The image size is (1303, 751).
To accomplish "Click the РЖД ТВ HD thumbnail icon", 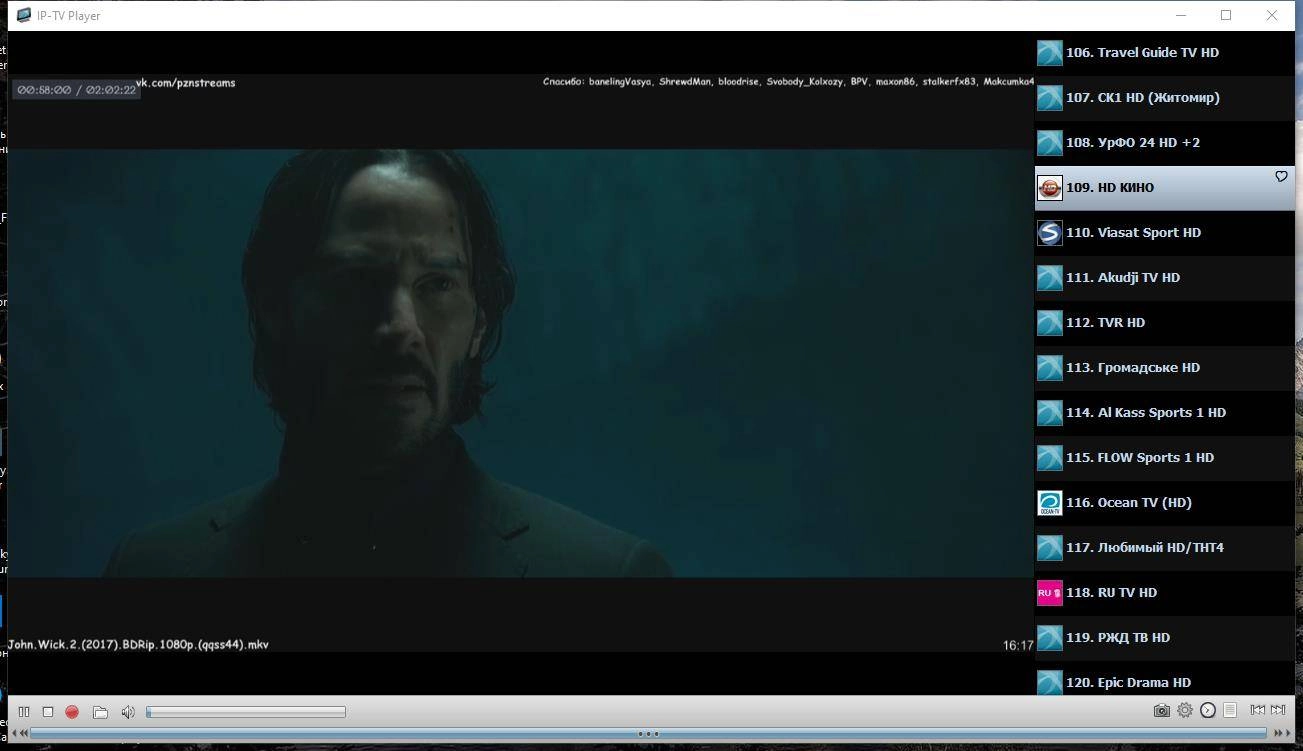I will tap(1049, 638).
